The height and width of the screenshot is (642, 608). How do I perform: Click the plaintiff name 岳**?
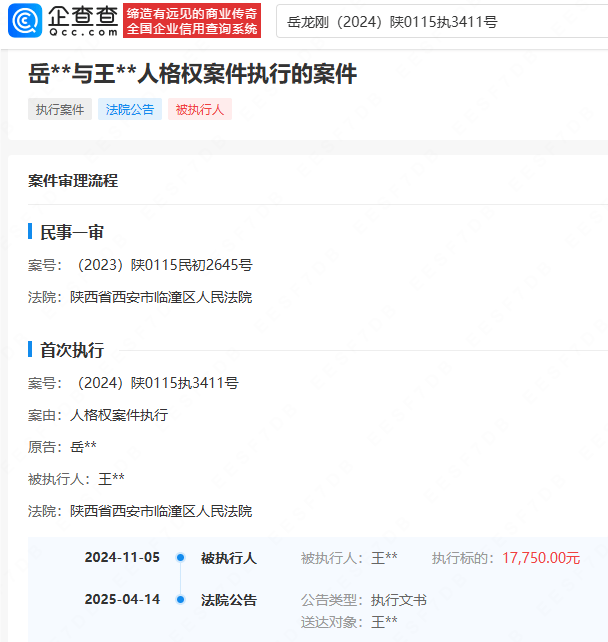click(84, 447)
